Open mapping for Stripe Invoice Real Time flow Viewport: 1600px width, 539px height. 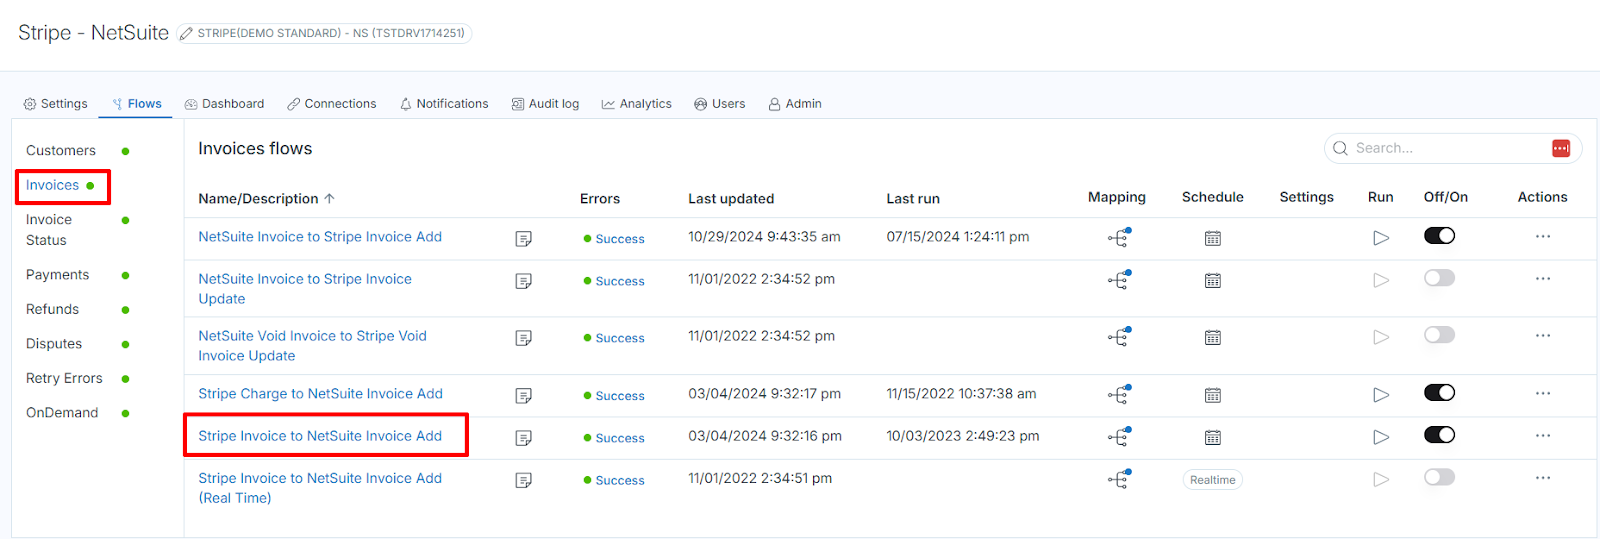1119,480
